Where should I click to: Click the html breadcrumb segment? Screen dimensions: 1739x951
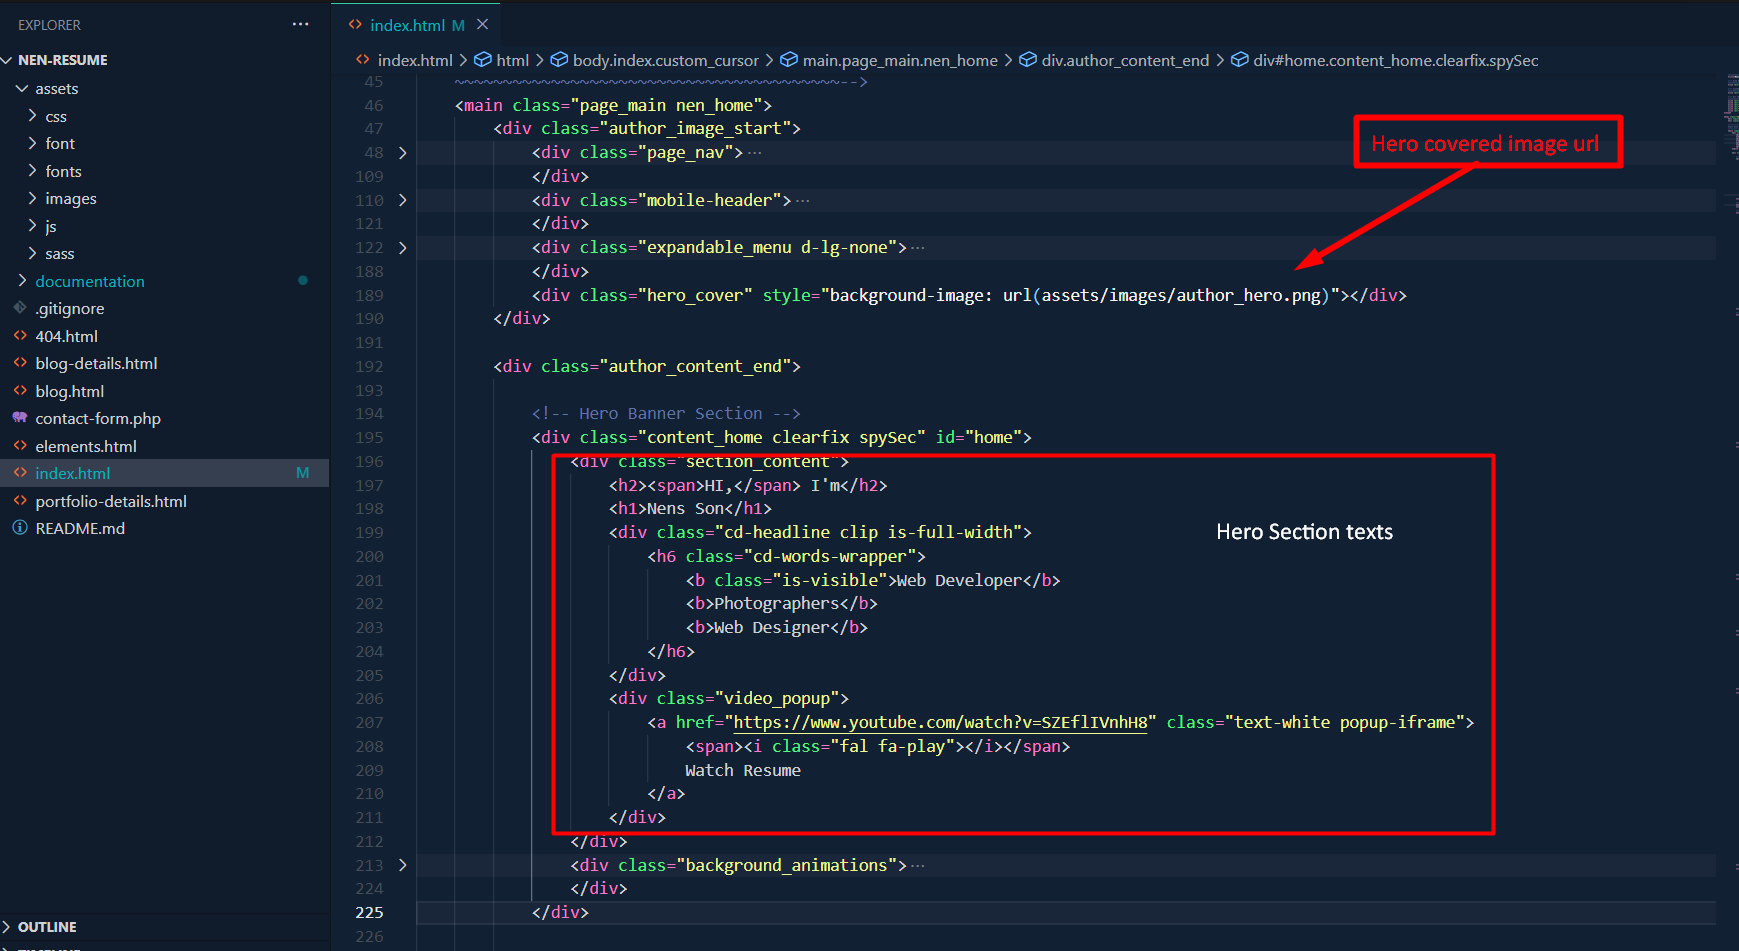click(512, 60)
